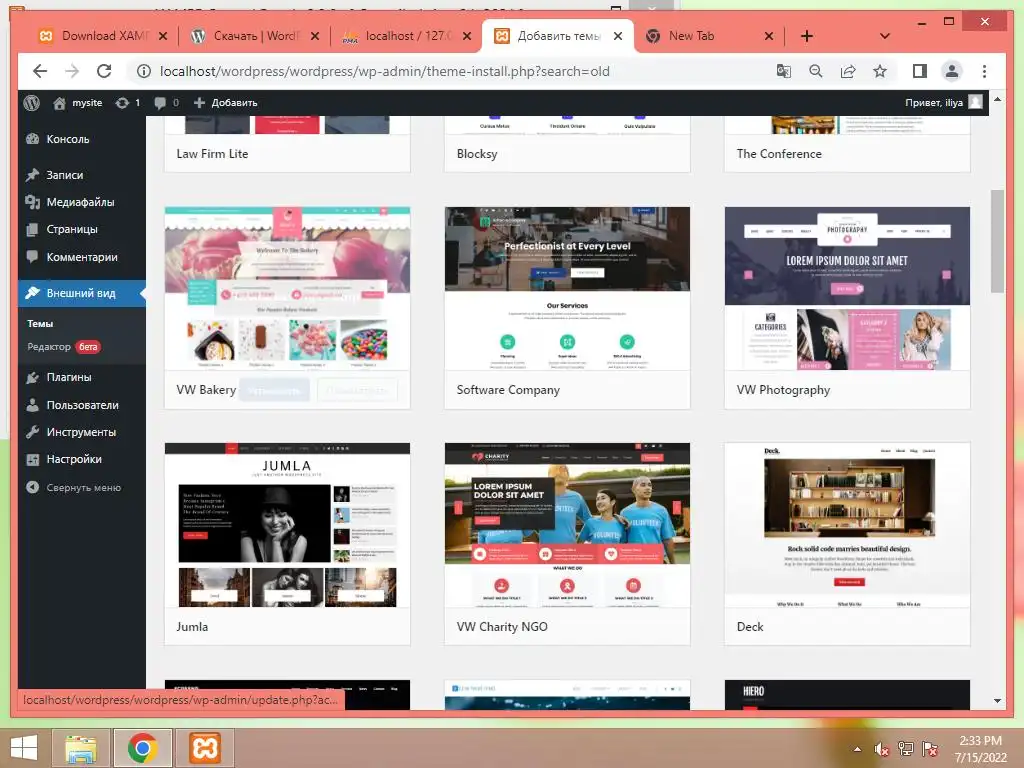Screen dimensions: 1024x768
Task: Open the Software Company theme screenshot
Action: click(567, 288)
